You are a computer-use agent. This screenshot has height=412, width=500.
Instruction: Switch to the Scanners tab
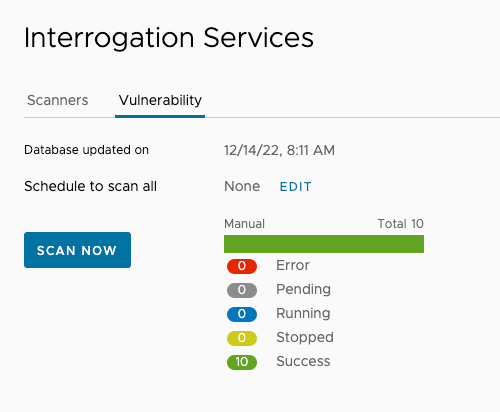tap(58, 100)
